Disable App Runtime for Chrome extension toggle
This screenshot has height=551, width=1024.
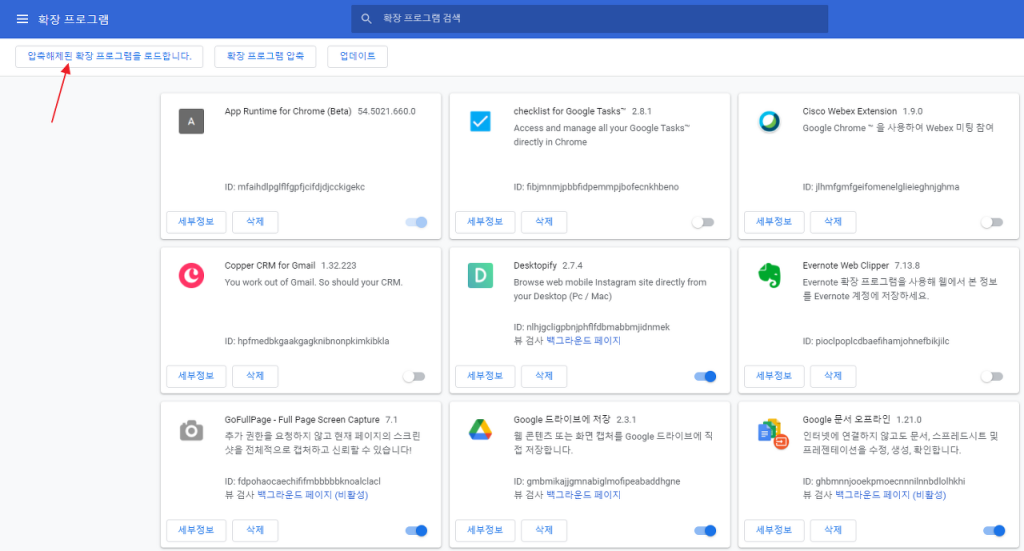click(416, 222)
